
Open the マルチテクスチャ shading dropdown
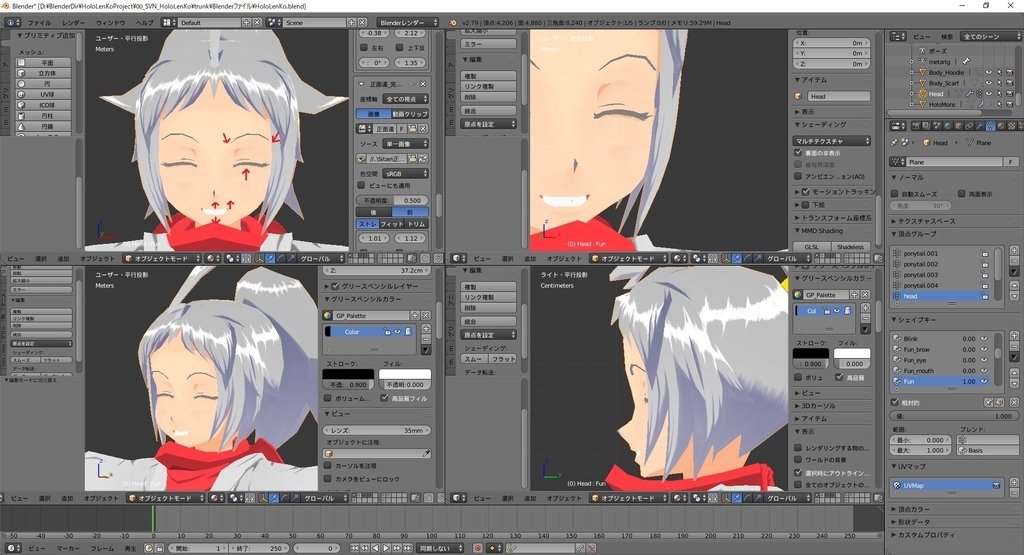pos(832,141)
